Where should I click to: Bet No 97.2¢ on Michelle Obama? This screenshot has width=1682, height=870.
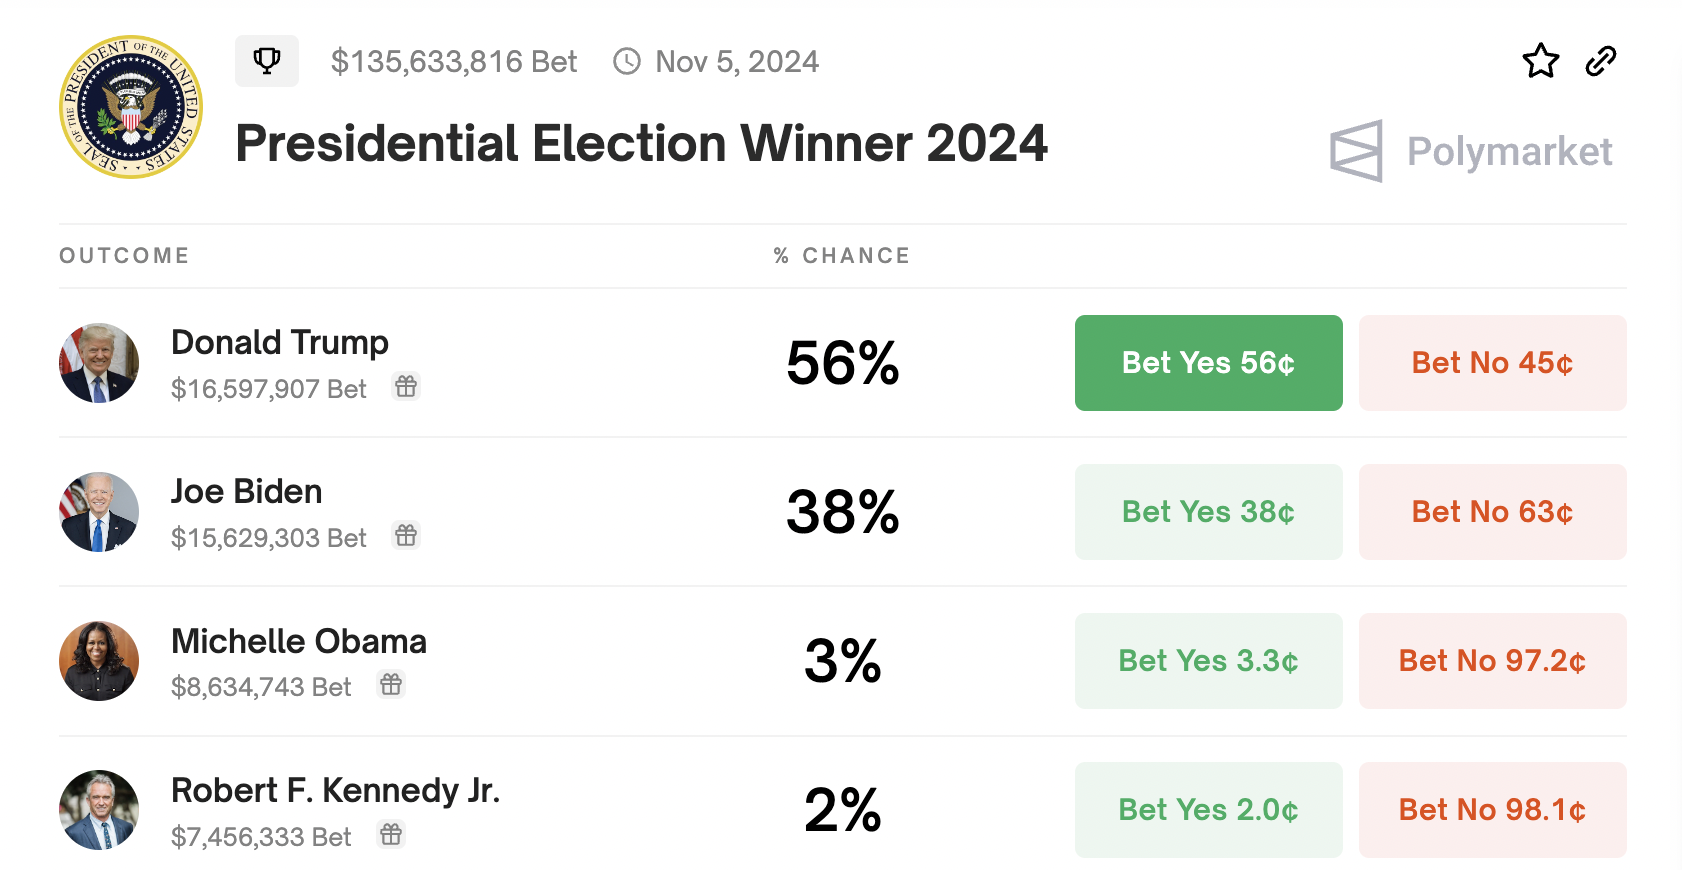(x=1492, y=661)
